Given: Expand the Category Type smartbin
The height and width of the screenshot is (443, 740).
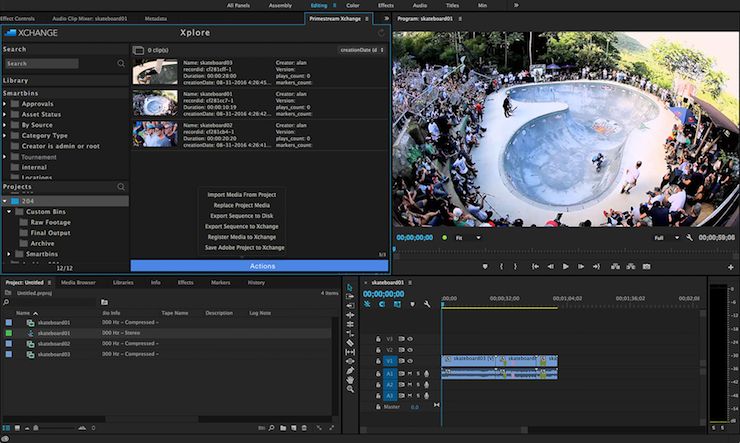Looking at the screenshot, I should [x=5, y=135].
